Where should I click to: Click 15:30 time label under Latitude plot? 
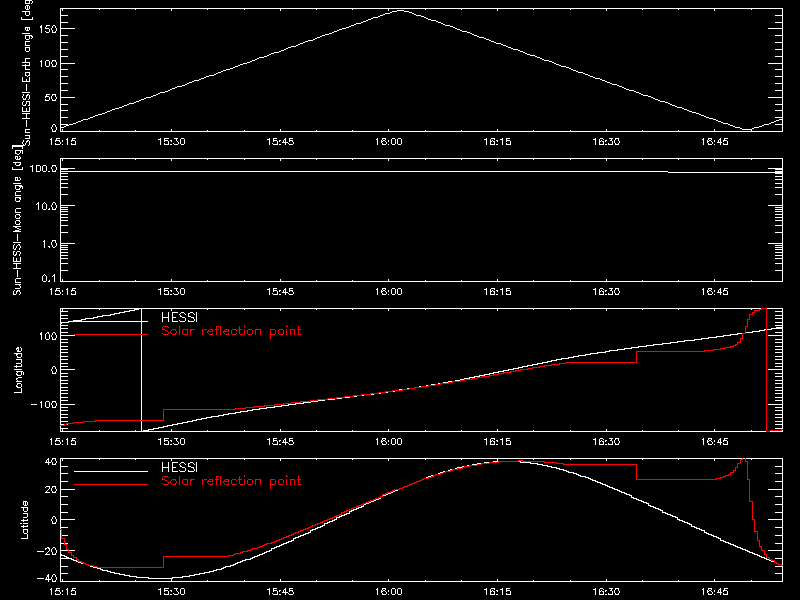171,592
